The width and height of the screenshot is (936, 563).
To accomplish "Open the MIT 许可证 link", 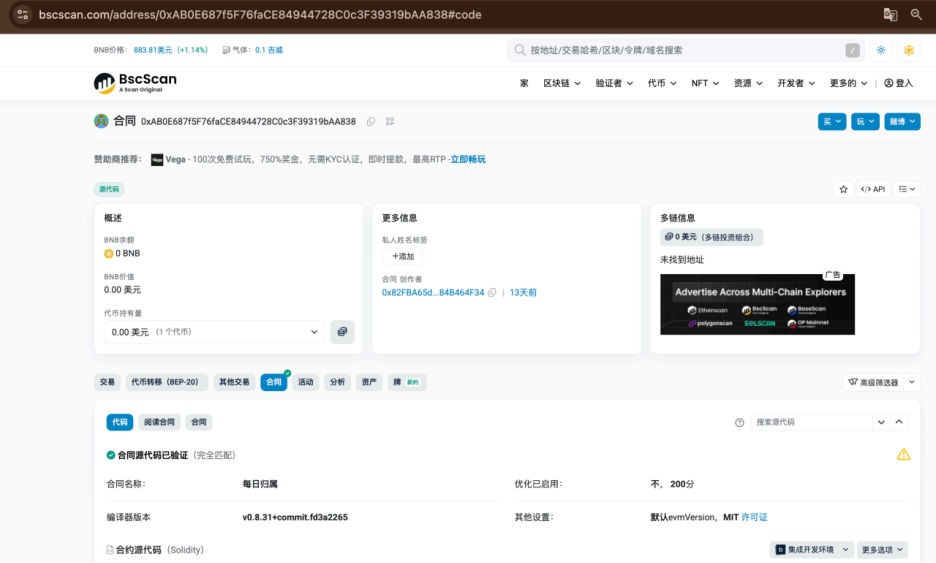I will pos(754,517).
